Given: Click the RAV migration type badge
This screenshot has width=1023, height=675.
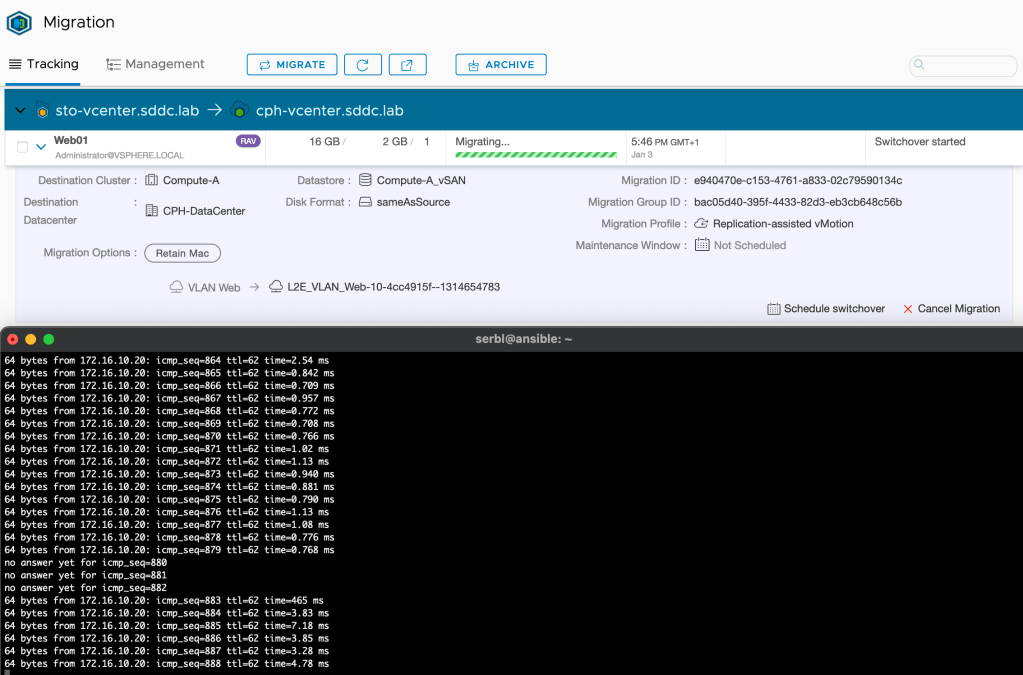Looking at the screenshot, I should pyautogui.click(x=248, y=142).
